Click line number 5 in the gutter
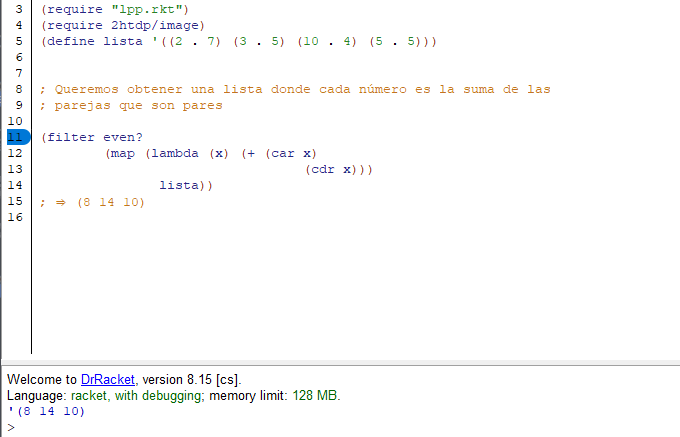Viewport: 680px width, 437px height. point(19,42)
